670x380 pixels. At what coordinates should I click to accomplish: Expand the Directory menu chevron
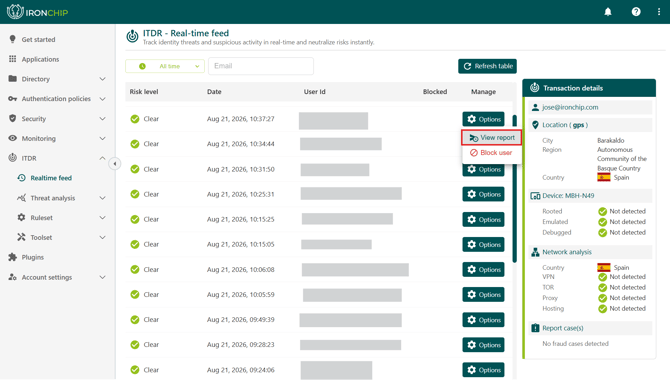103,79
